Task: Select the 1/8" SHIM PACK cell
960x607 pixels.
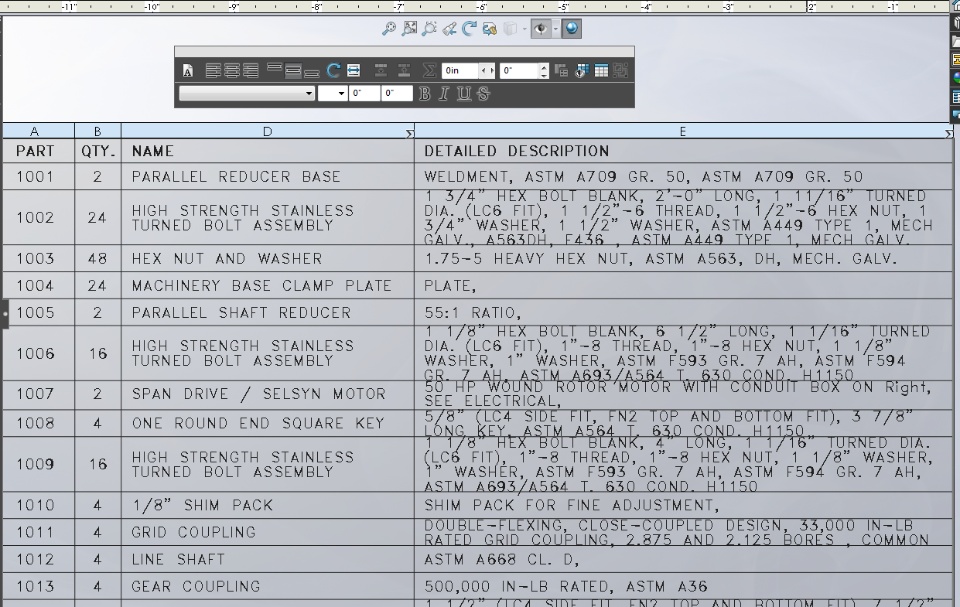Action: [268, 505]
